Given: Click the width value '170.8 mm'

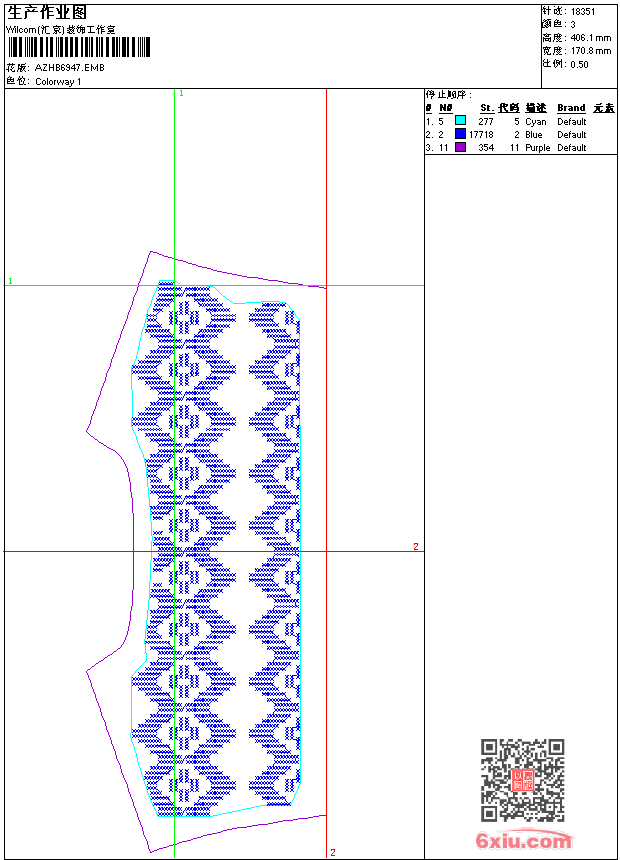Looking at the screenshot, I should pyautogui.click(x=590, y=51).
